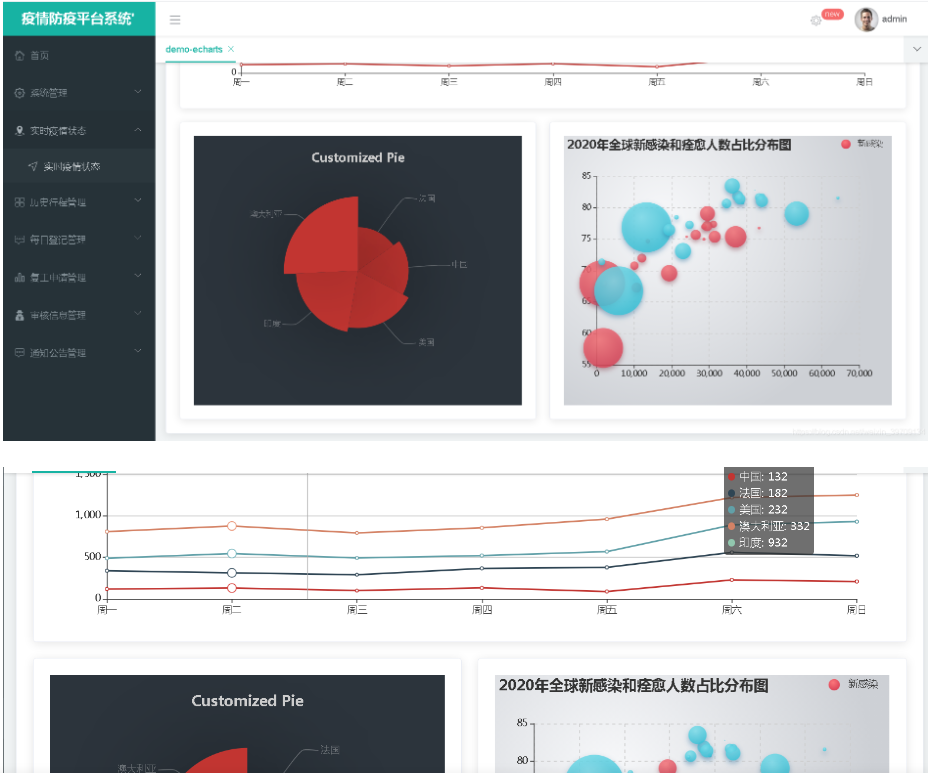
Task: Click tooltip row 印度: 932
Action: click(758, 543)
